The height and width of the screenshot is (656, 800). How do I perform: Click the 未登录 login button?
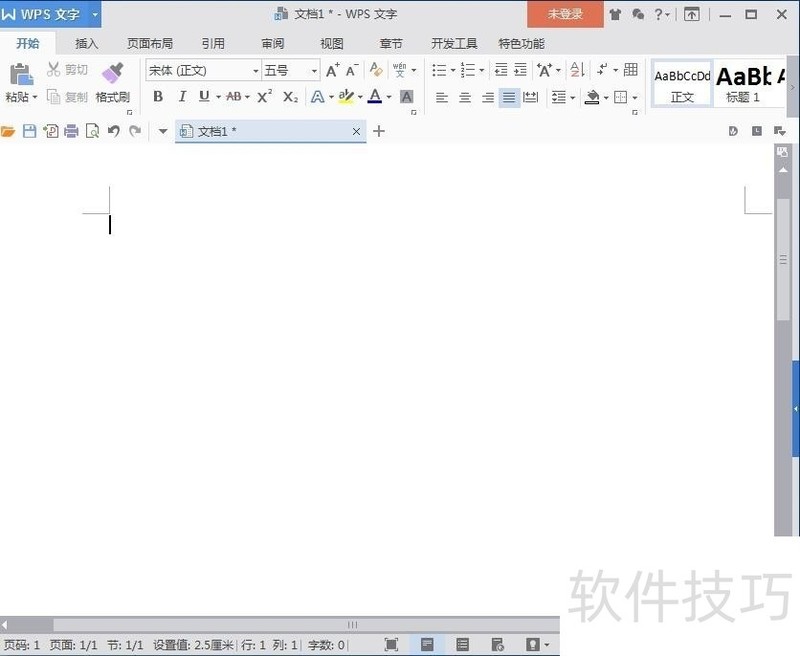point(565,14)
